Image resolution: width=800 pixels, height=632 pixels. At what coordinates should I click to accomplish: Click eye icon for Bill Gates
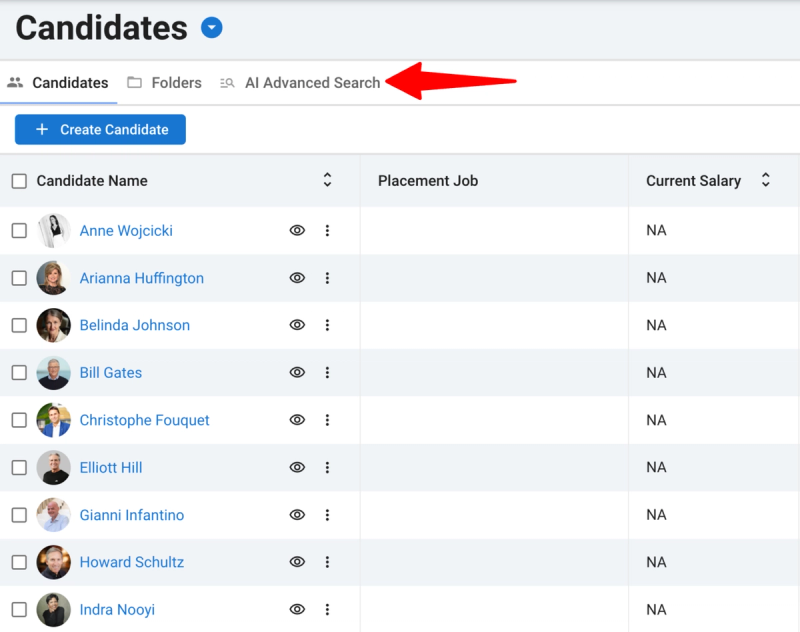point(297,372)
